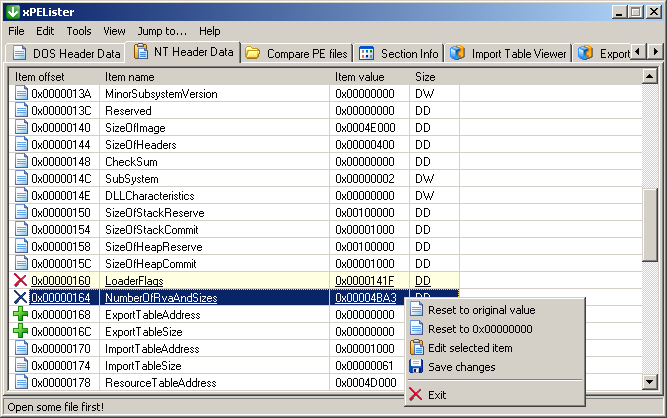The image size is (667, 418).
Task: Select Exit in the context menu
Action: [437, 395]
